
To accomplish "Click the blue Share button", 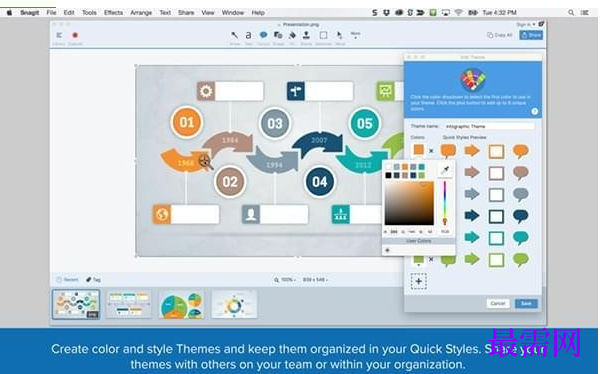I will pos(531,35).
